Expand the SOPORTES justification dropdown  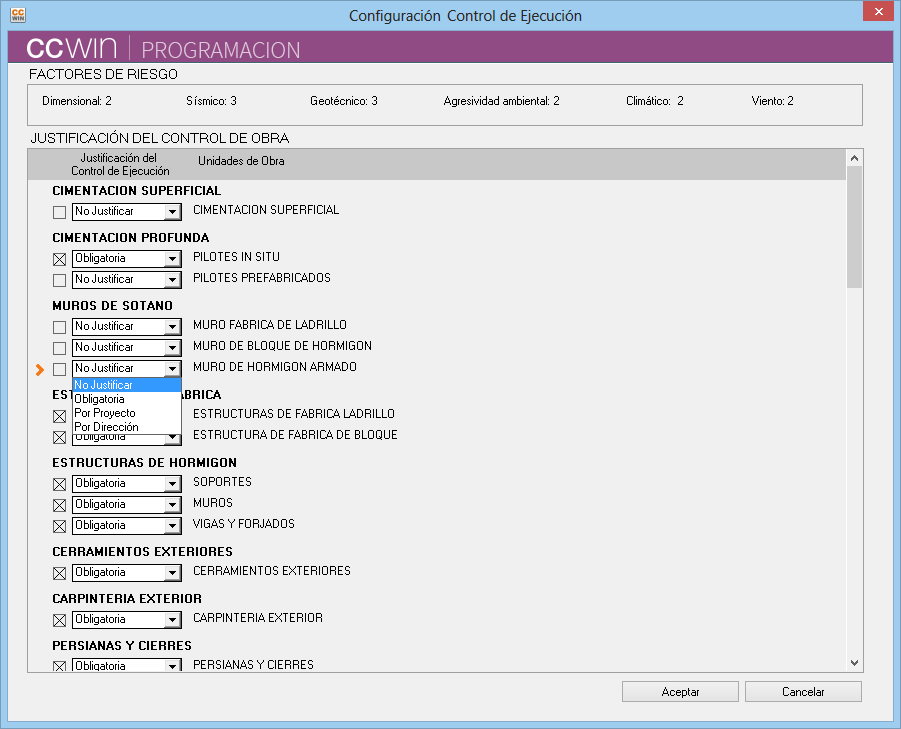click(172, 485)
